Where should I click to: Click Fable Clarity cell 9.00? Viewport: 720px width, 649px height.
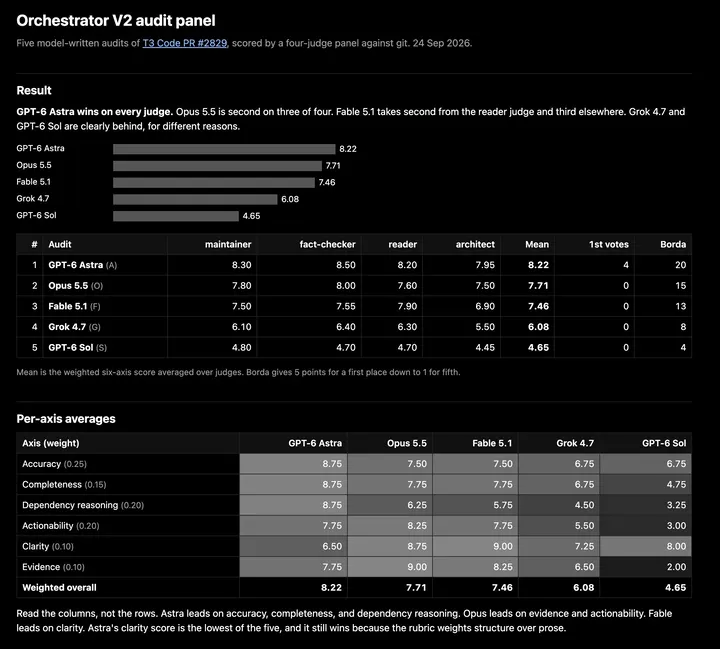pos(475,547)
